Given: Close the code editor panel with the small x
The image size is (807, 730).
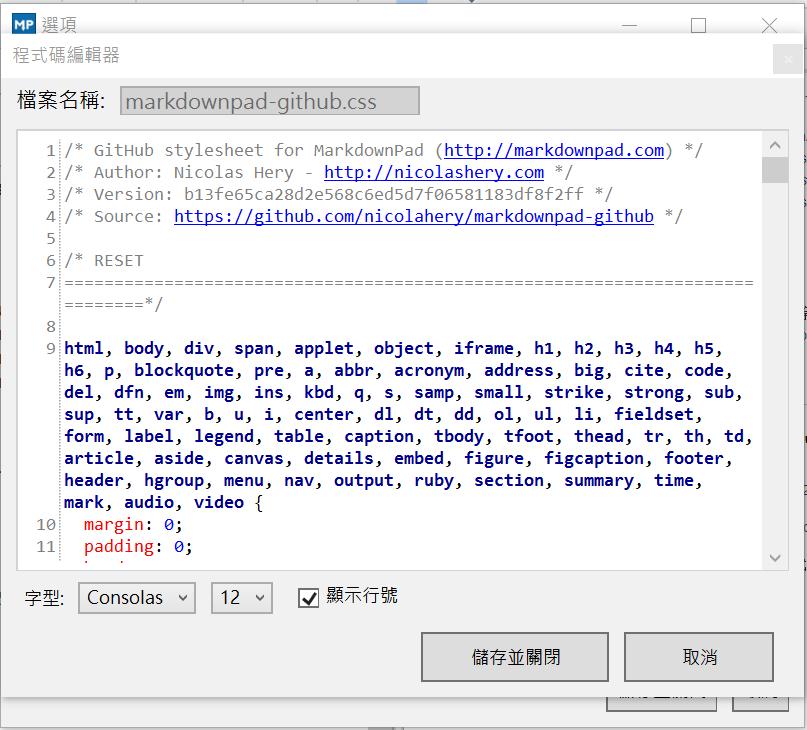Looking at the screenshot, I should tap(787, 60).
